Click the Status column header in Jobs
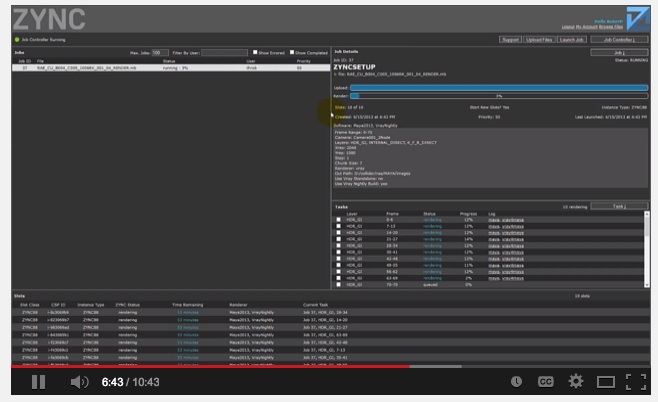The width and height of the screenshot is (658, 402). 169,61
